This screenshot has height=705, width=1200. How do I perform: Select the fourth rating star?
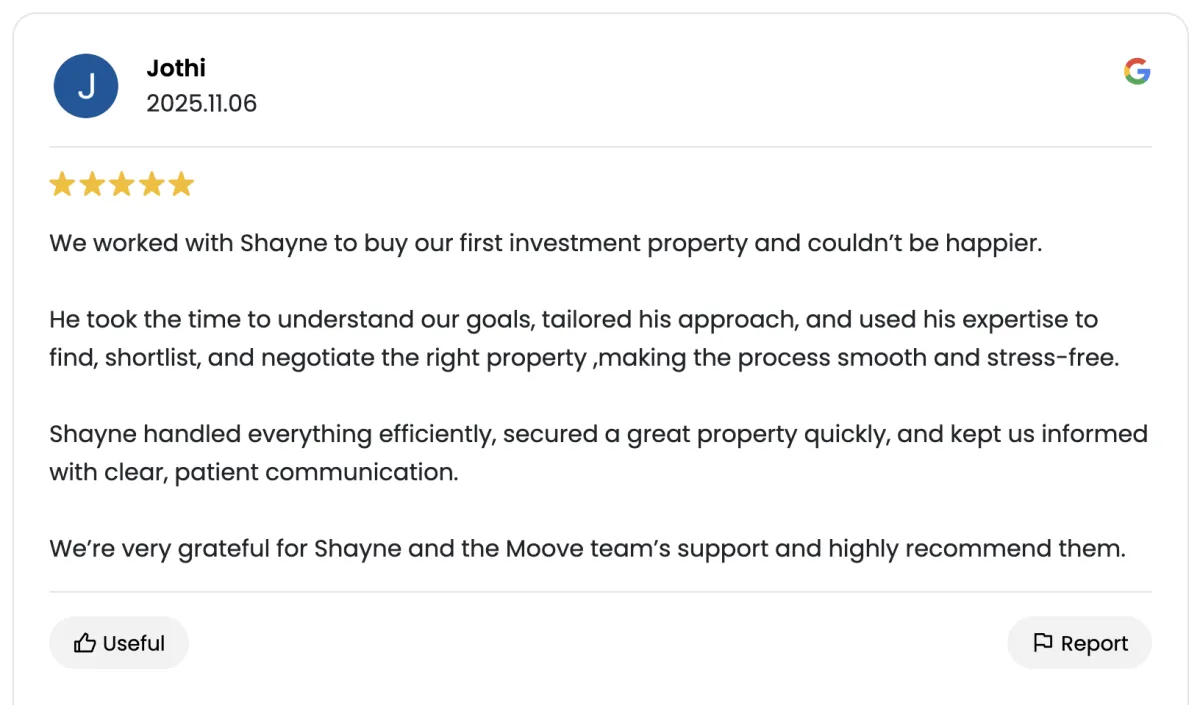tap(151, 185)
